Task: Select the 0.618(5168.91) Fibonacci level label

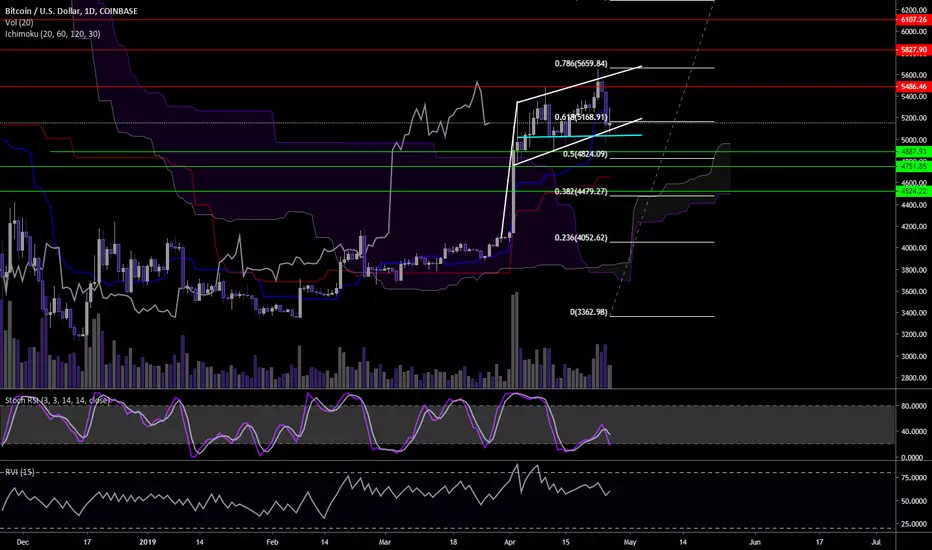Action: click(x=581, y=117)
